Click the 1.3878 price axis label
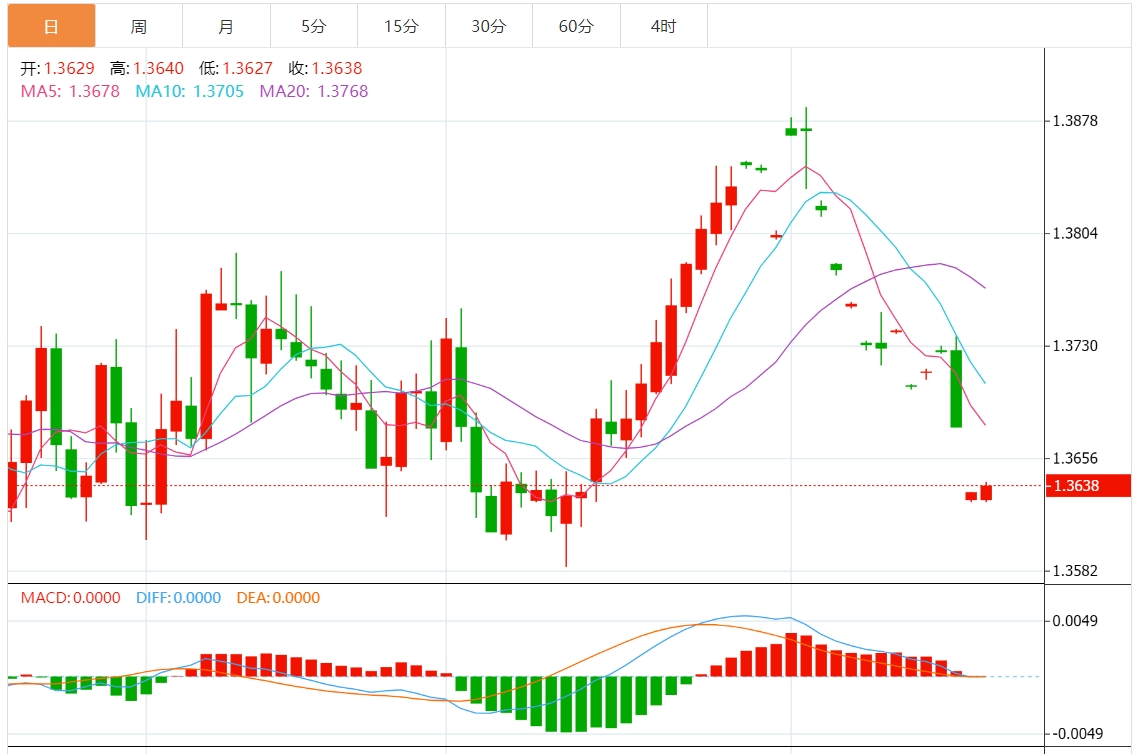This screenshot has width=1144, height=754. [1075, 121]
